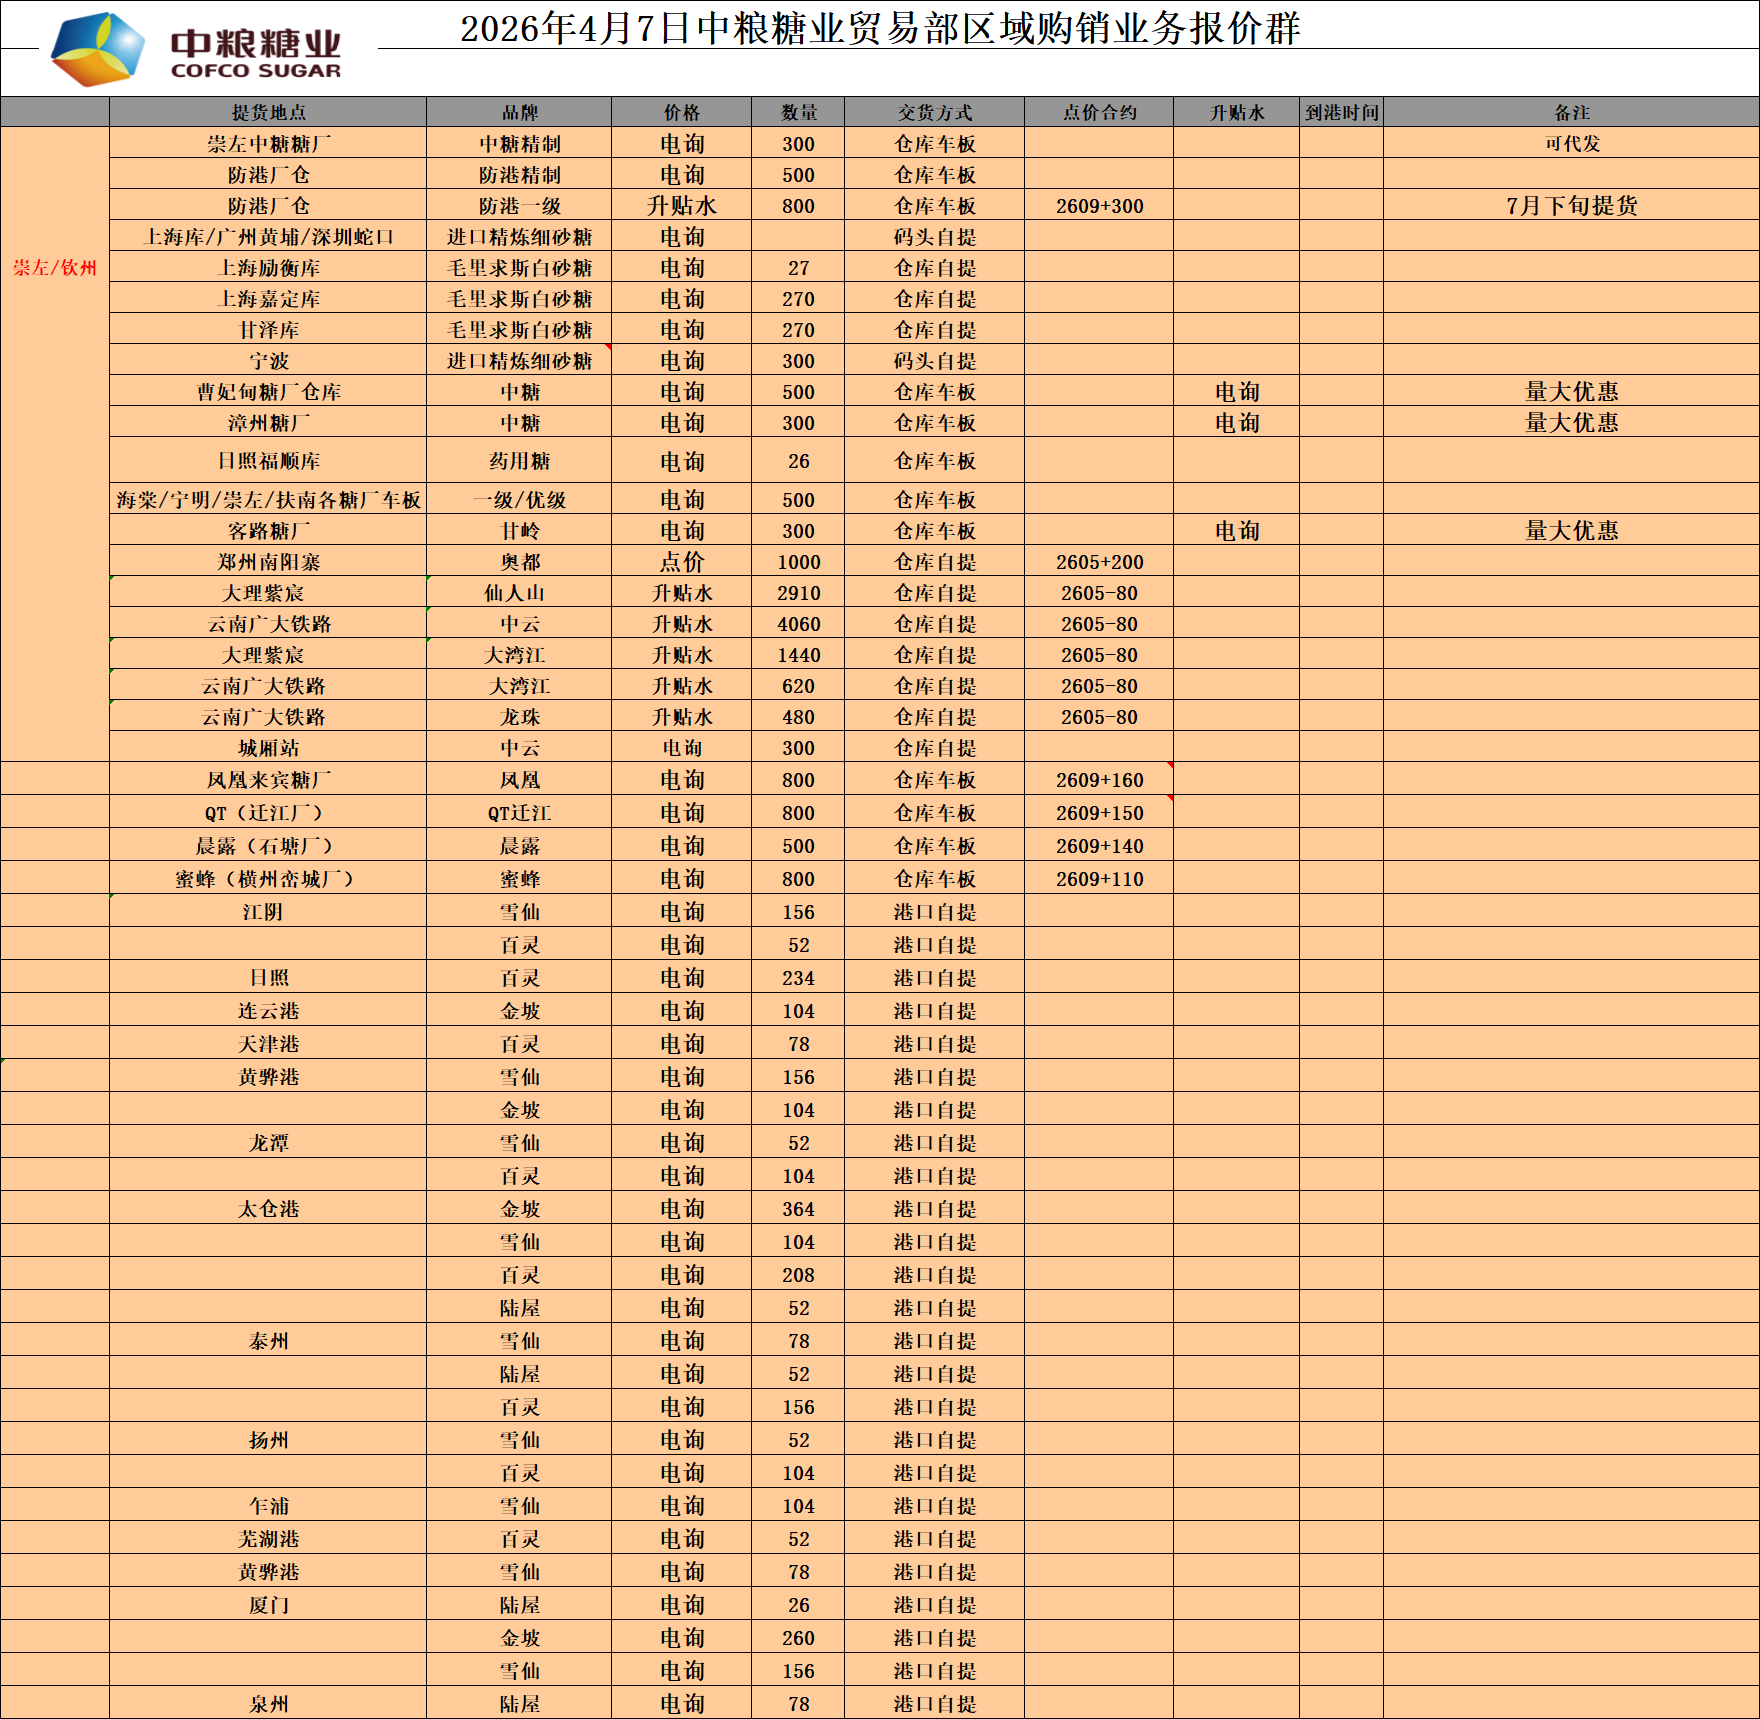Click the 扬州 location cell
The image size is (1760, 1719).
(x=268, y=1439)
